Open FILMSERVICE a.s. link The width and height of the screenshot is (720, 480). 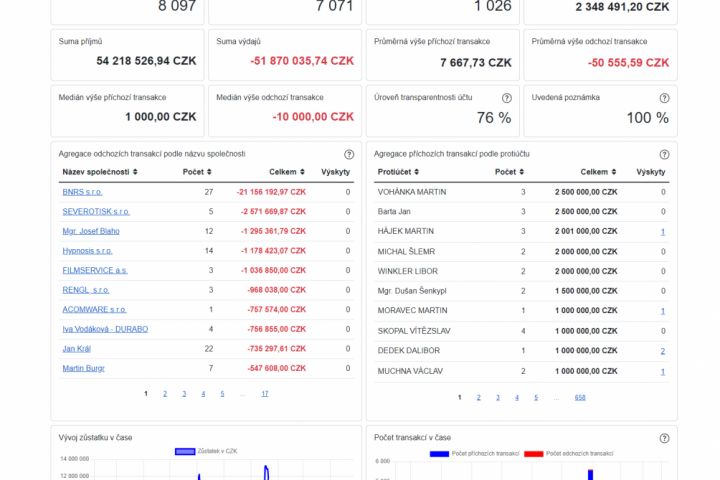(x=95, y=271)
